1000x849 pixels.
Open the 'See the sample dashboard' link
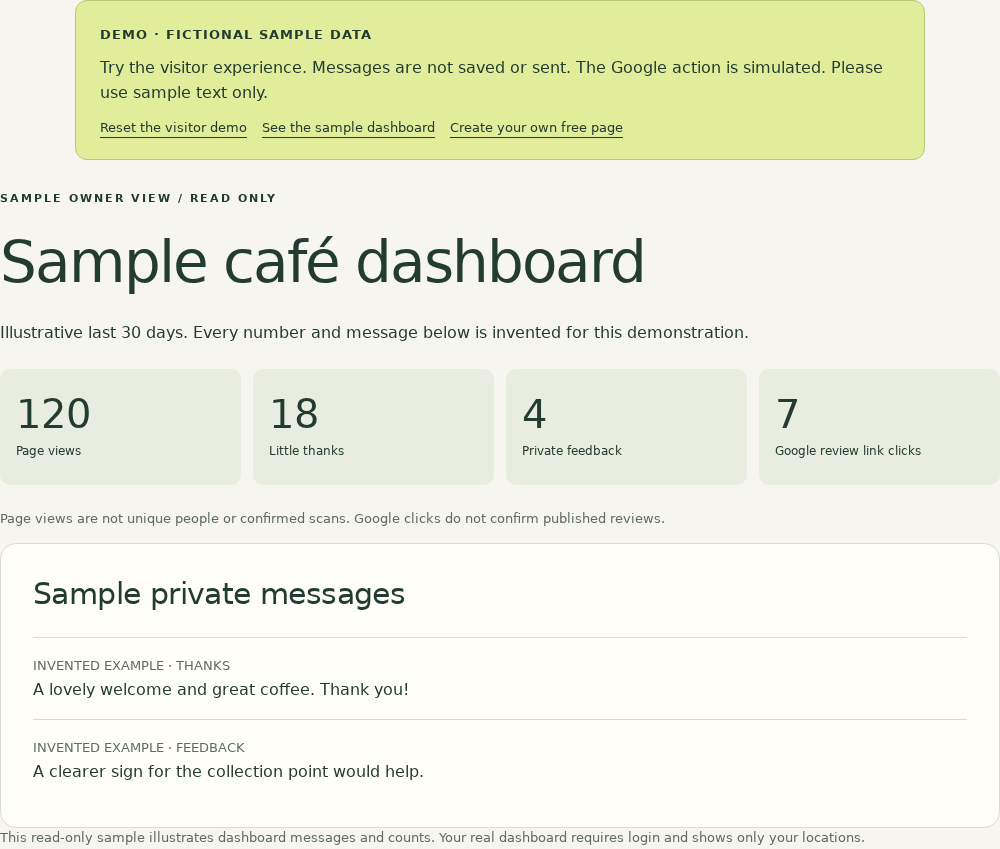click(x=348, y=128)
